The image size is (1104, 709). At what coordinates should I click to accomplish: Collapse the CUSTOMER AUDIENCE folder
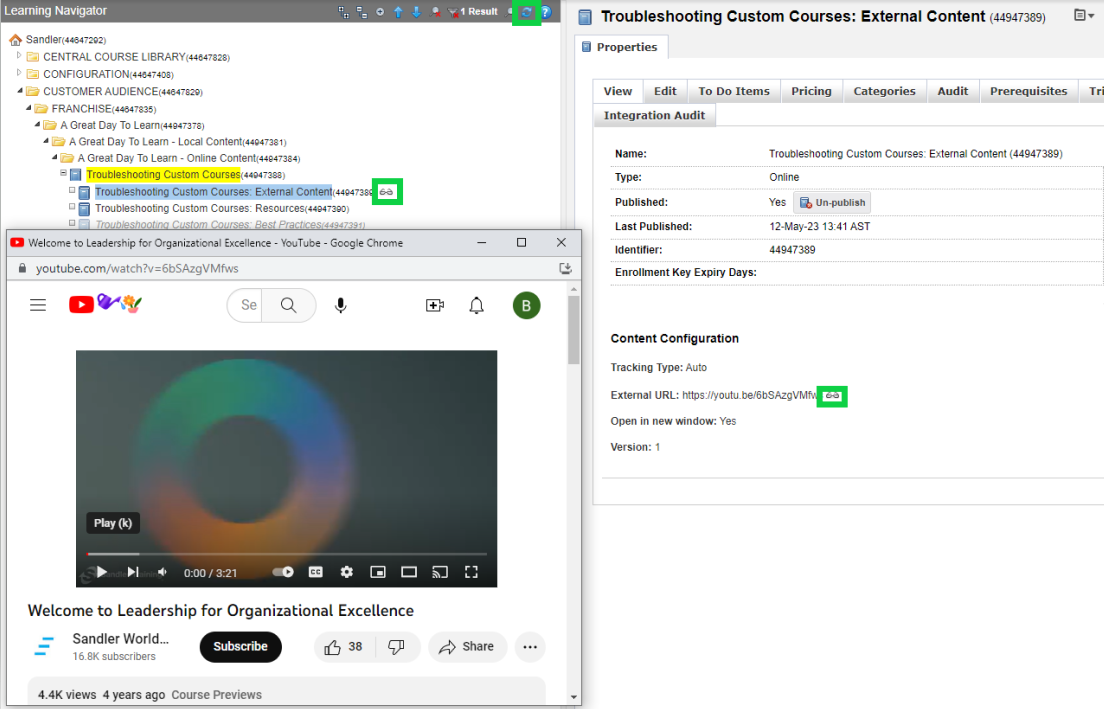[19, 91]
